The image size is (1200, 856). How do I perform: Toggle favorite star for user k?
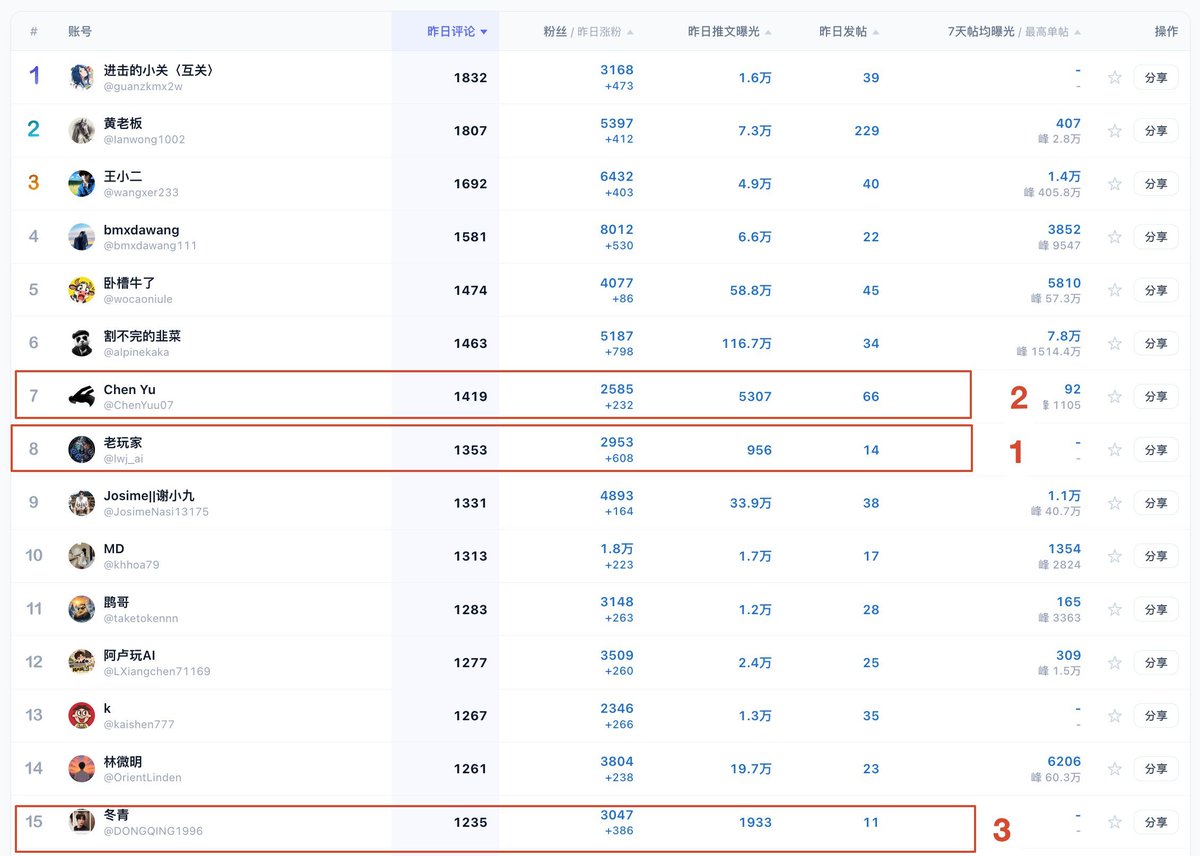1115,716
